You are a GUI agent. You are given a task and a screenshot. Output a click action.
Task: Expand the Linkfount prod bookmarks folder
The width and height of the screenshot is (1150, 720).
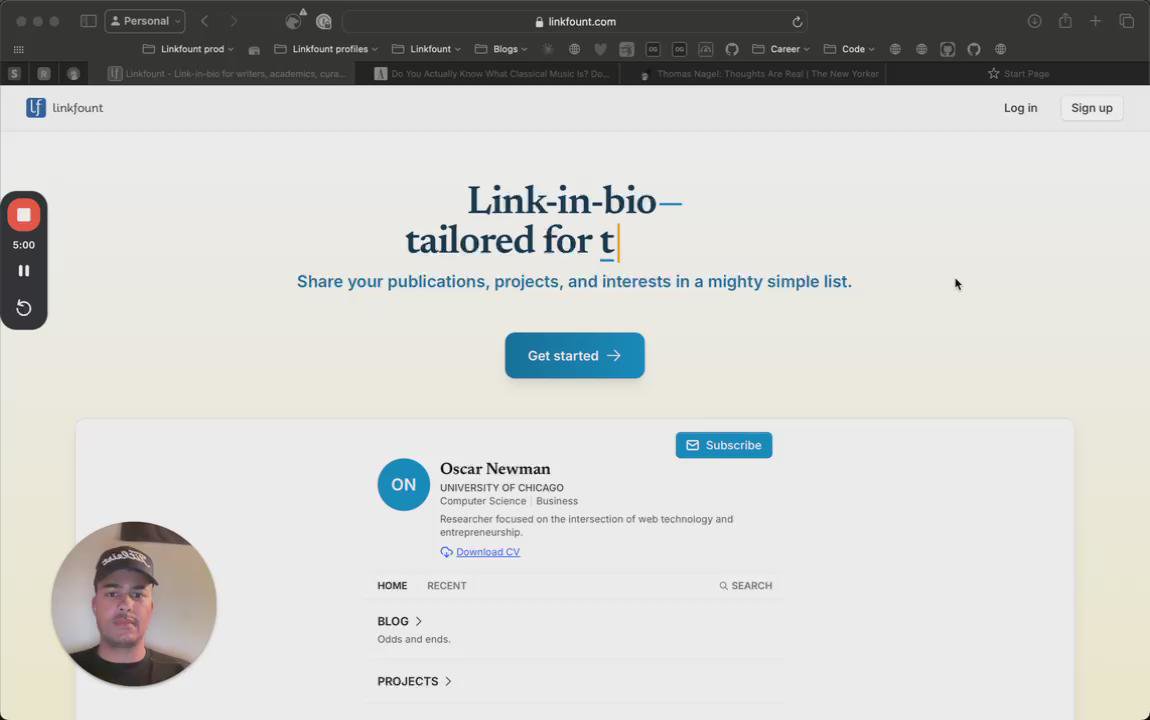tap(188, 49)
